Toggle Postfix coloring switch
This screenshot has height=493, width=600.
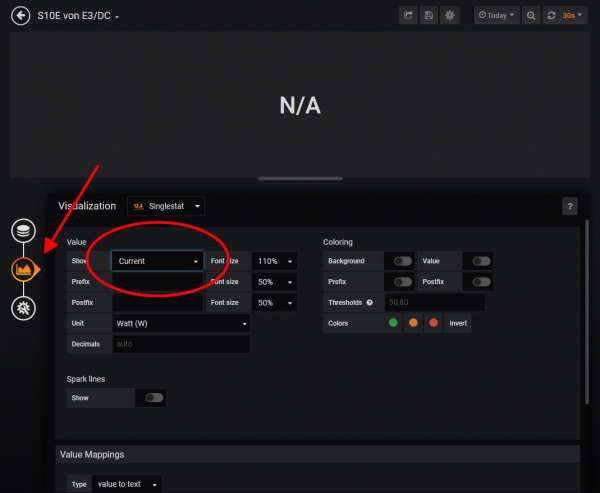pyautogui.click(x=481, y=282)
